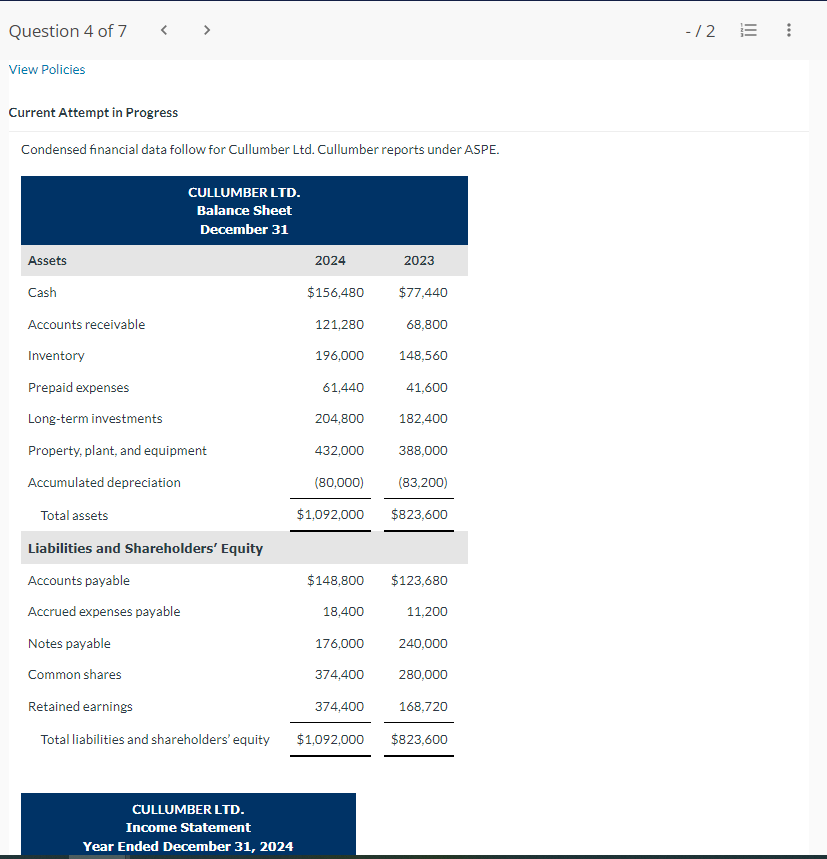The width and height of the screenshot is (827, 859).
Task: Select the Cash value $156,480
Action: 337,292
